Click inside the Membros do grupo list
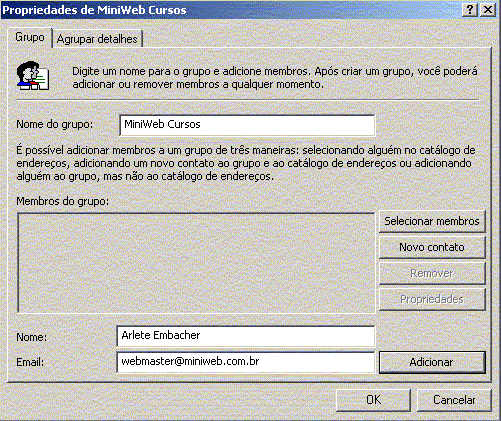Screen dimensions: 501x421 point(196,263)
